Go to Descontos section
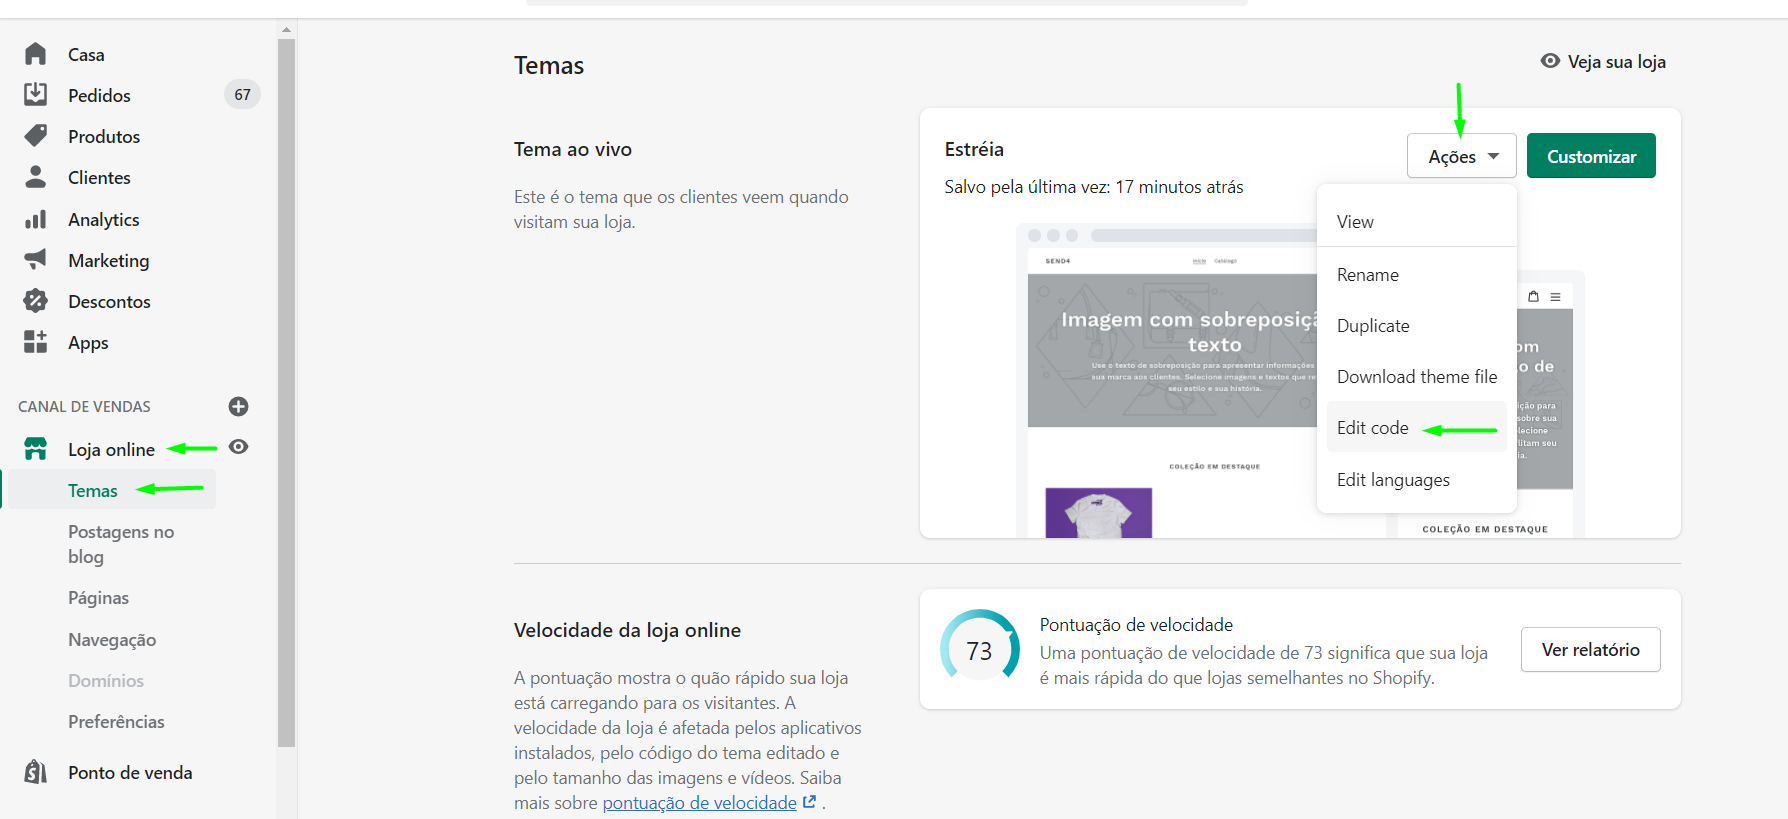1788x819 pixels. point(109,302)
